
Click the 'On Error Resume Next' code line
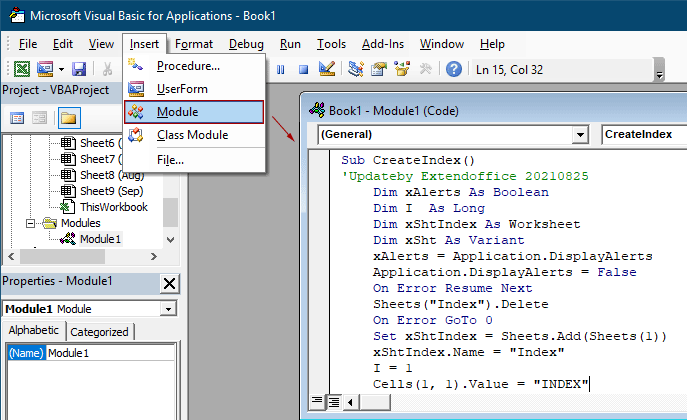coord(453,288)
